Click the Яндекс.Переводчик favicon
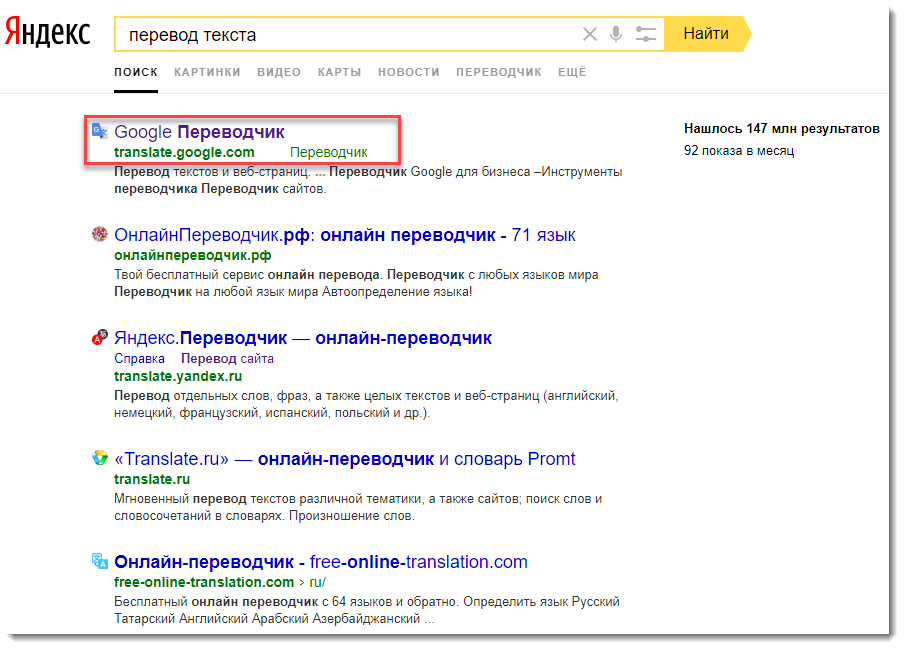The image size is (904, 649). [99, 338]
